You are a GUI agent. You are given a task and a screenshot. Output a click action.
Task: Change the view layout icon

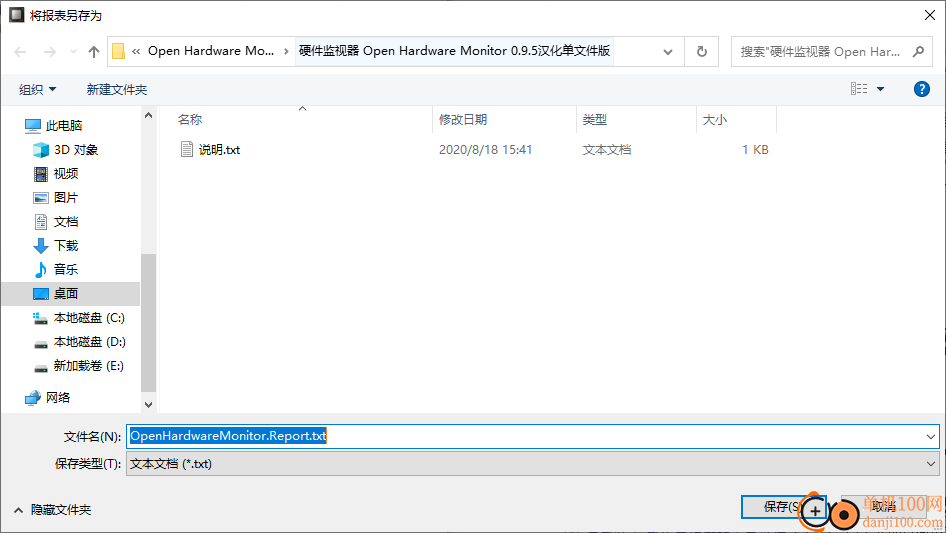point(859,89)
